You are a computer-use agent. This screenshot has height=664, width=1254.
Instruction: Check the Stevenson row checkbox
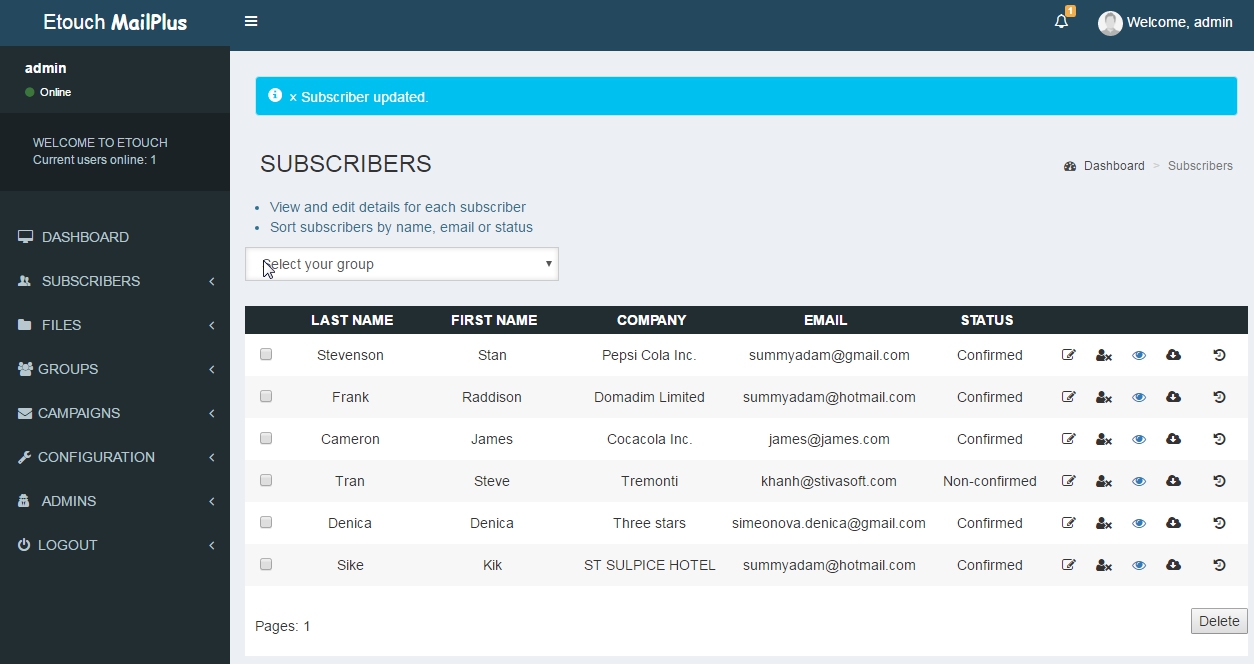click(266, 354)
